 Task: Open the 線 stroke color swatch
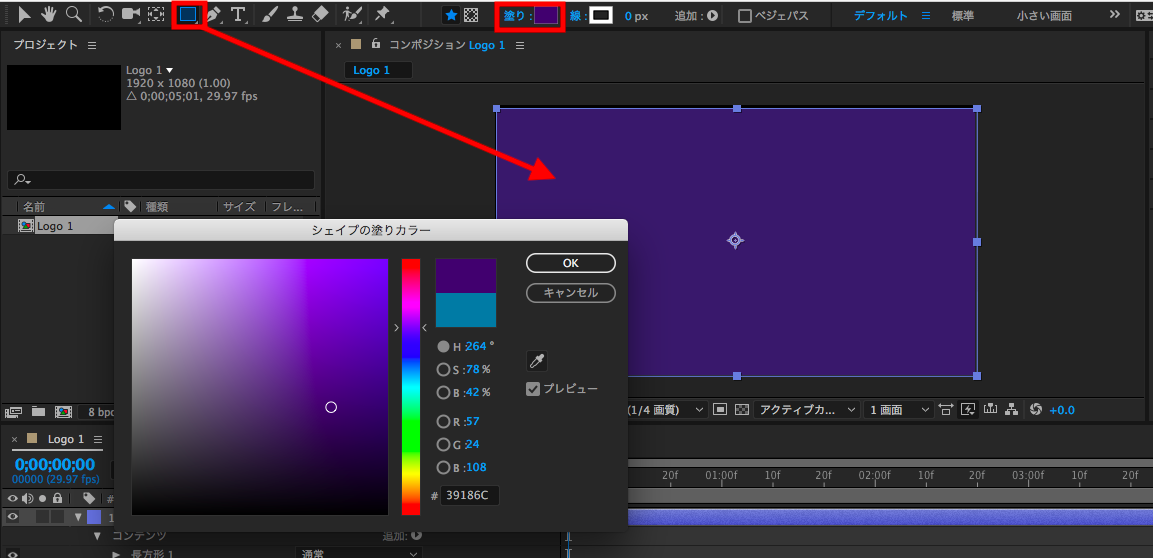(x=601, y=15)
